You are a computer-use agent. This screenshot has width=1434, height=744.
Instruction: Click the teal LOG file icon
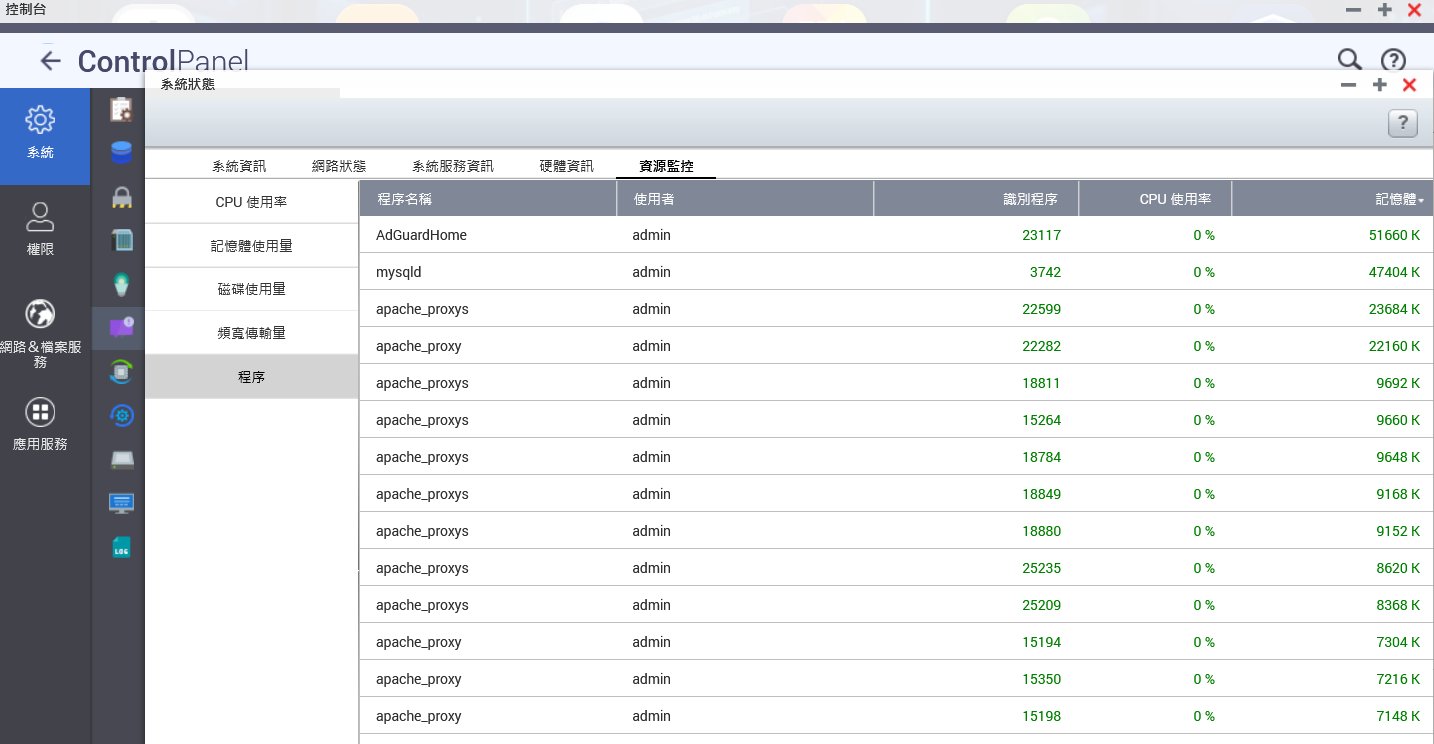point(121,547)
